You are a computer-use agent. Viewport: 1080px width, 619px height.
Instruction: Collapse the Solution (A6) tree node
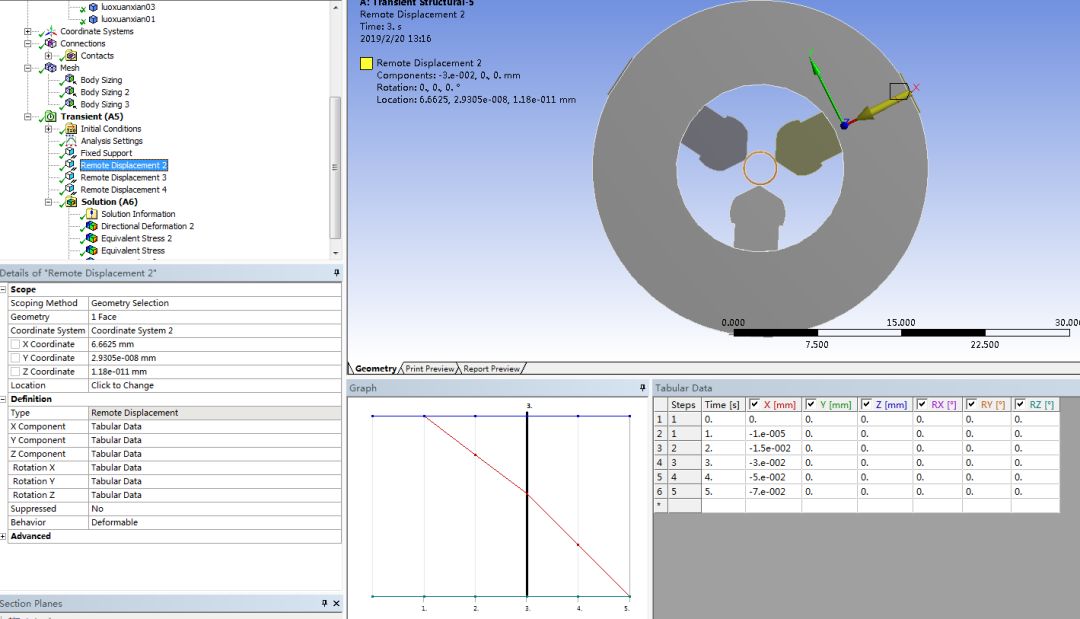tap(48, 202)
